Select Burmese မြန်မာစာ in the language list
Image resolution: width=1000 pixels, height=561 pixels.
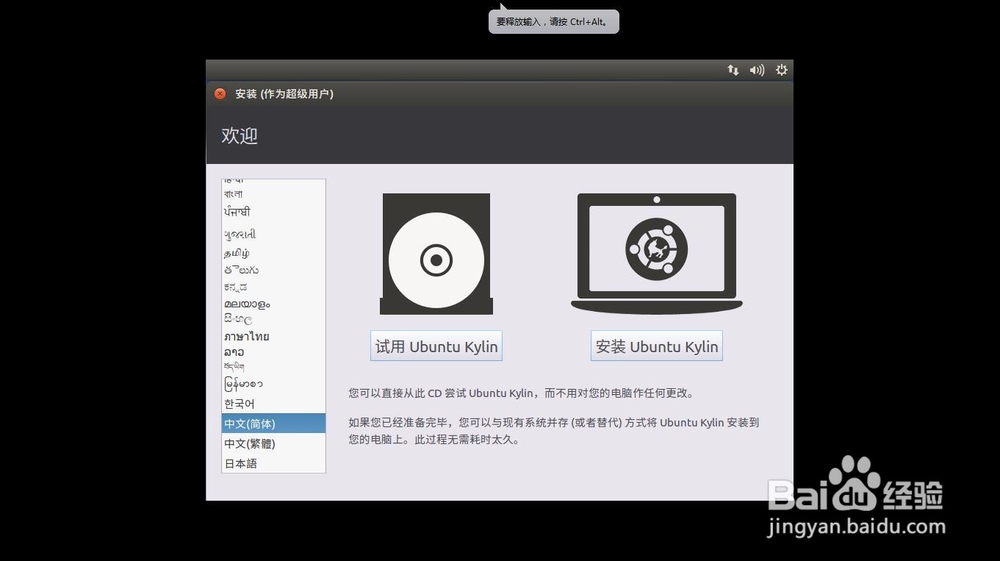pyautogui.click(x=274, y=384)
